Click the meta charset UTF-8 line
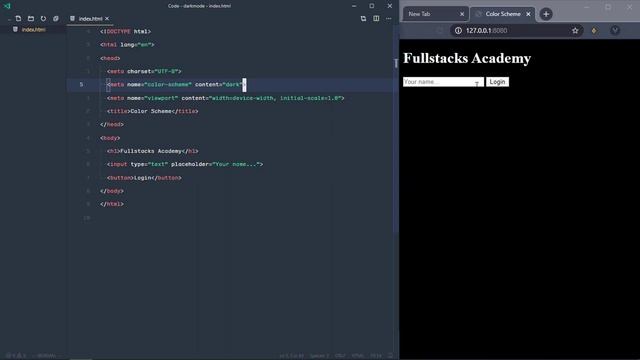640x360 pixels. pos(144,71)
